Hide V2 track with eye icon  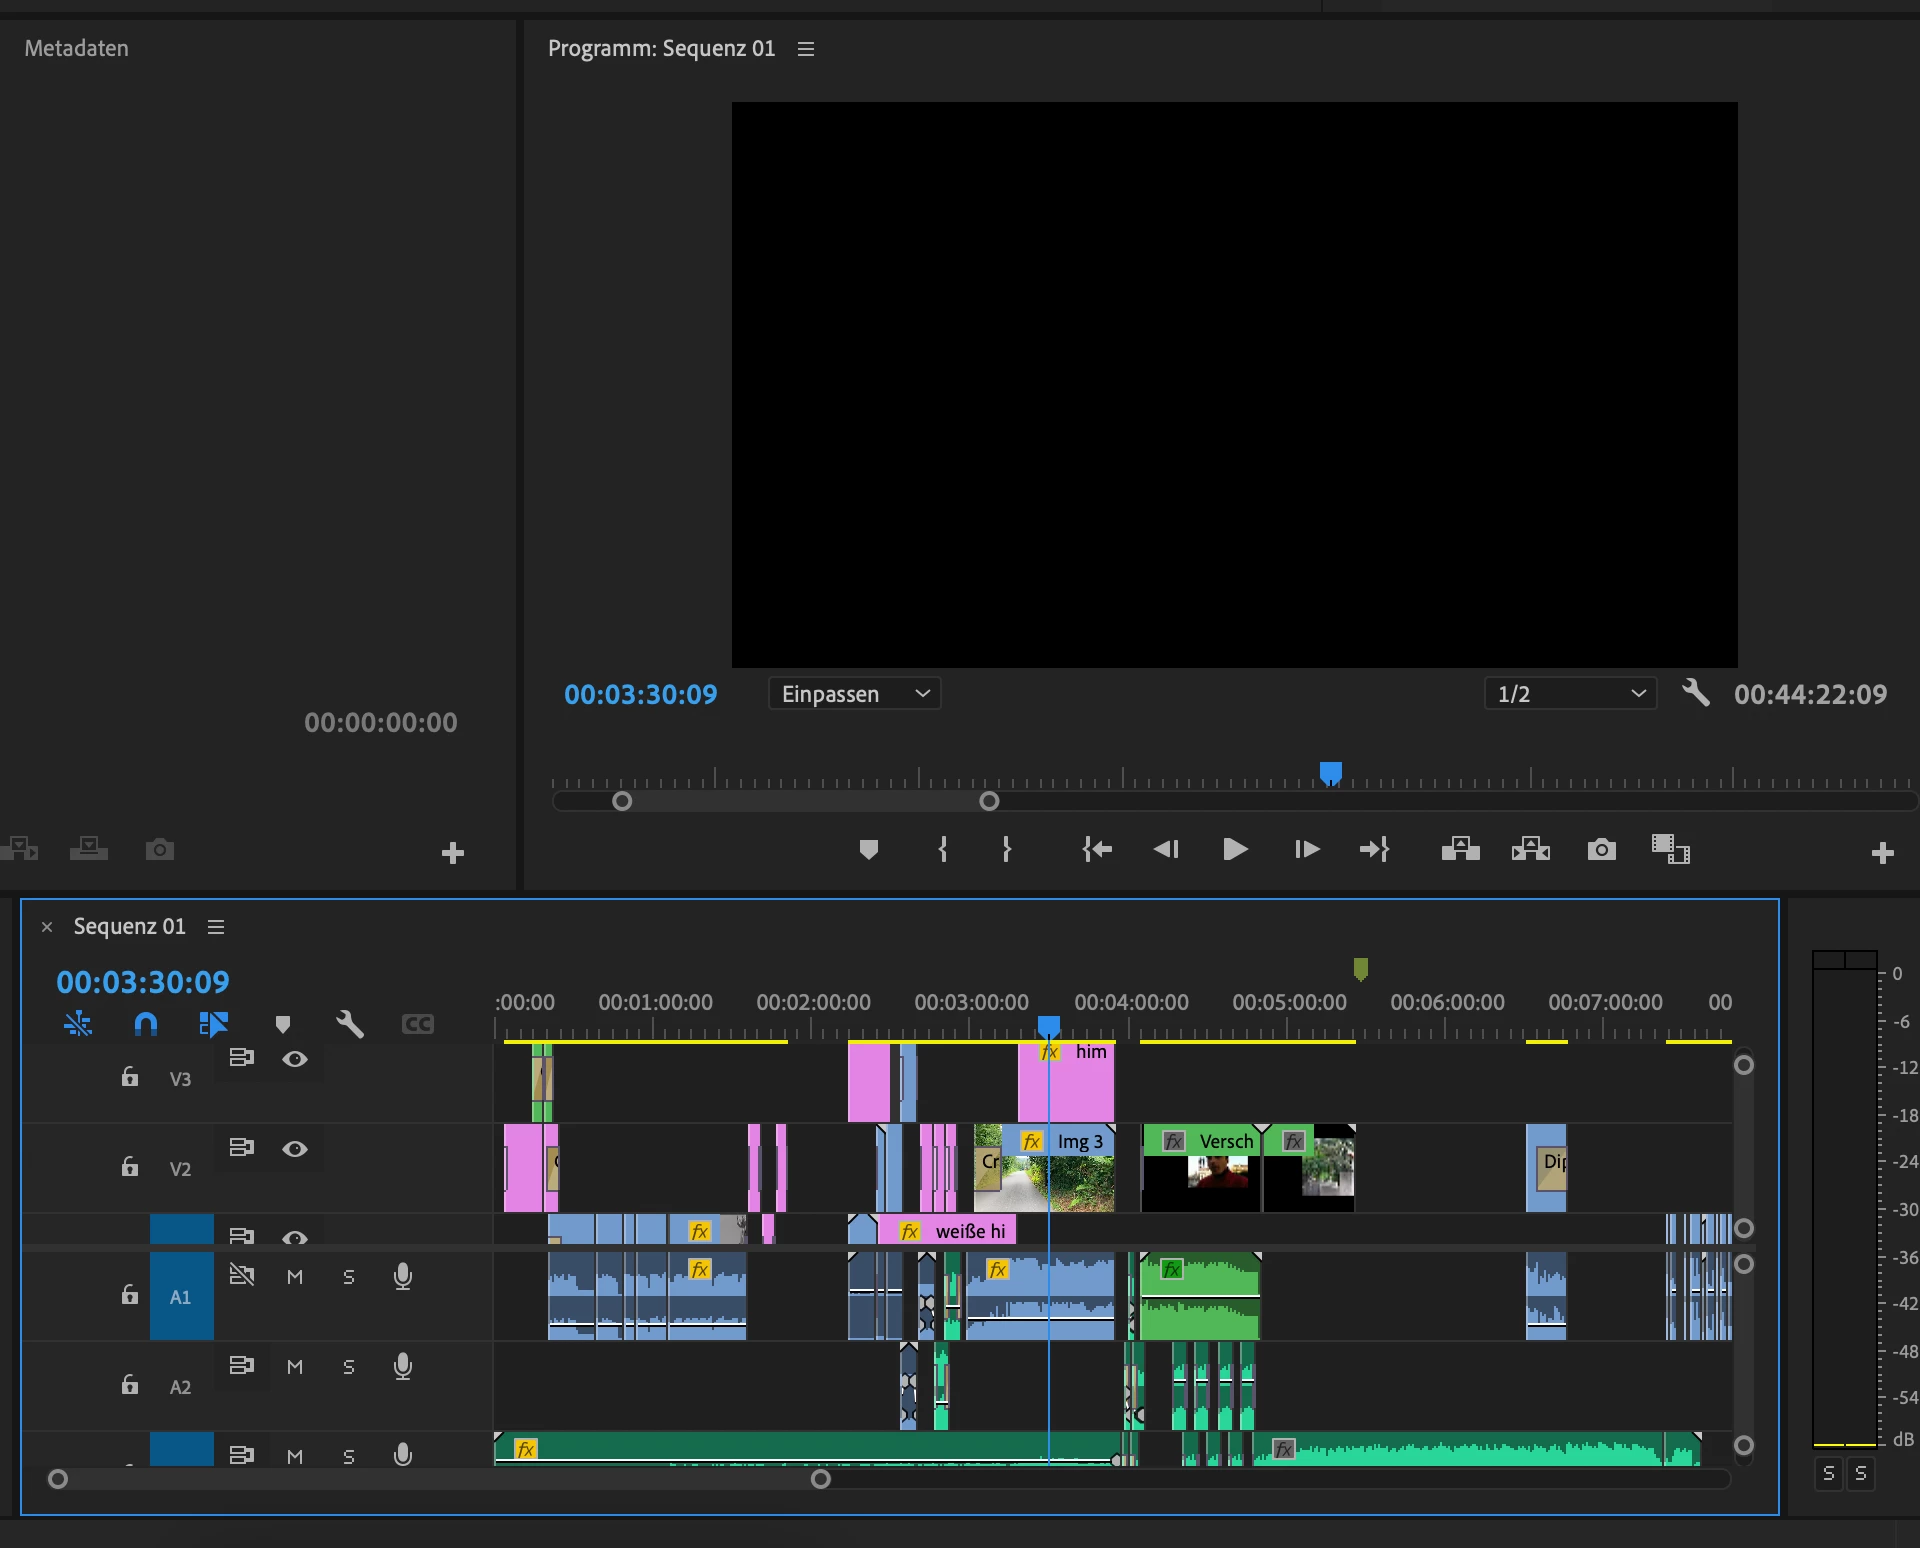tap(294, 1149)
